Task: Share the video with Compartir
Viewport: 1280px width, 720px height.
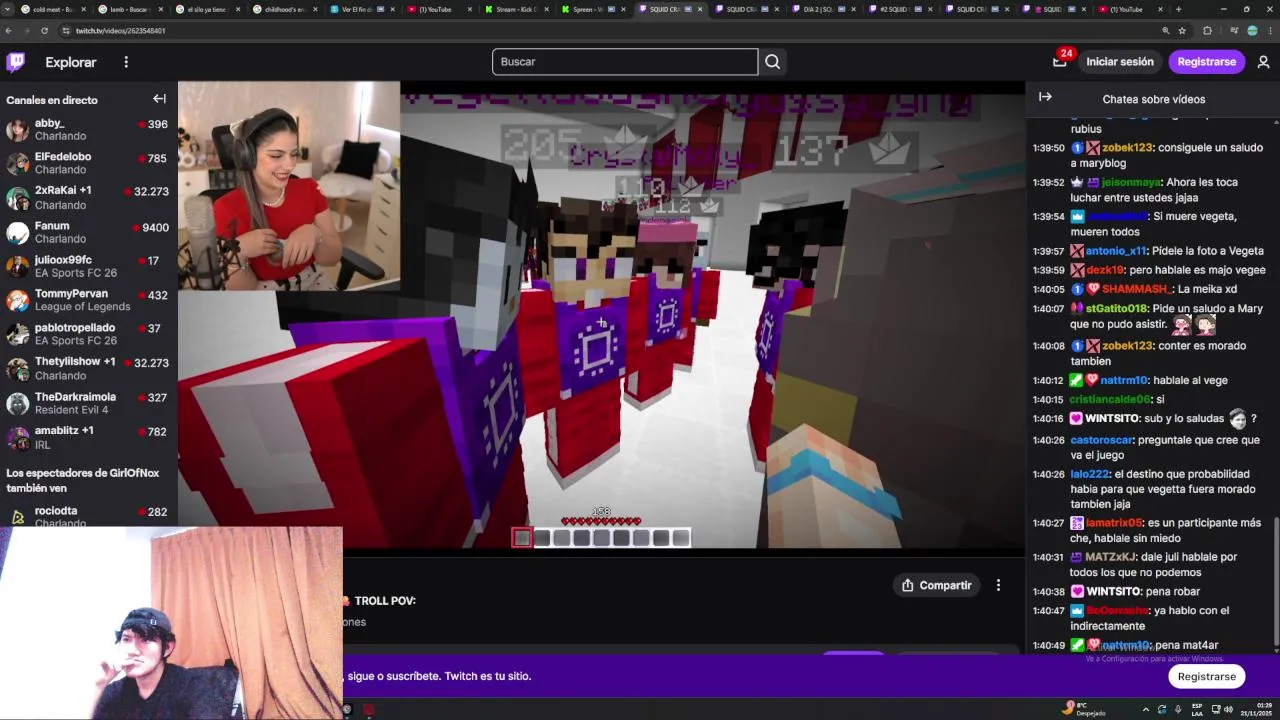Action: coord(936,585)
